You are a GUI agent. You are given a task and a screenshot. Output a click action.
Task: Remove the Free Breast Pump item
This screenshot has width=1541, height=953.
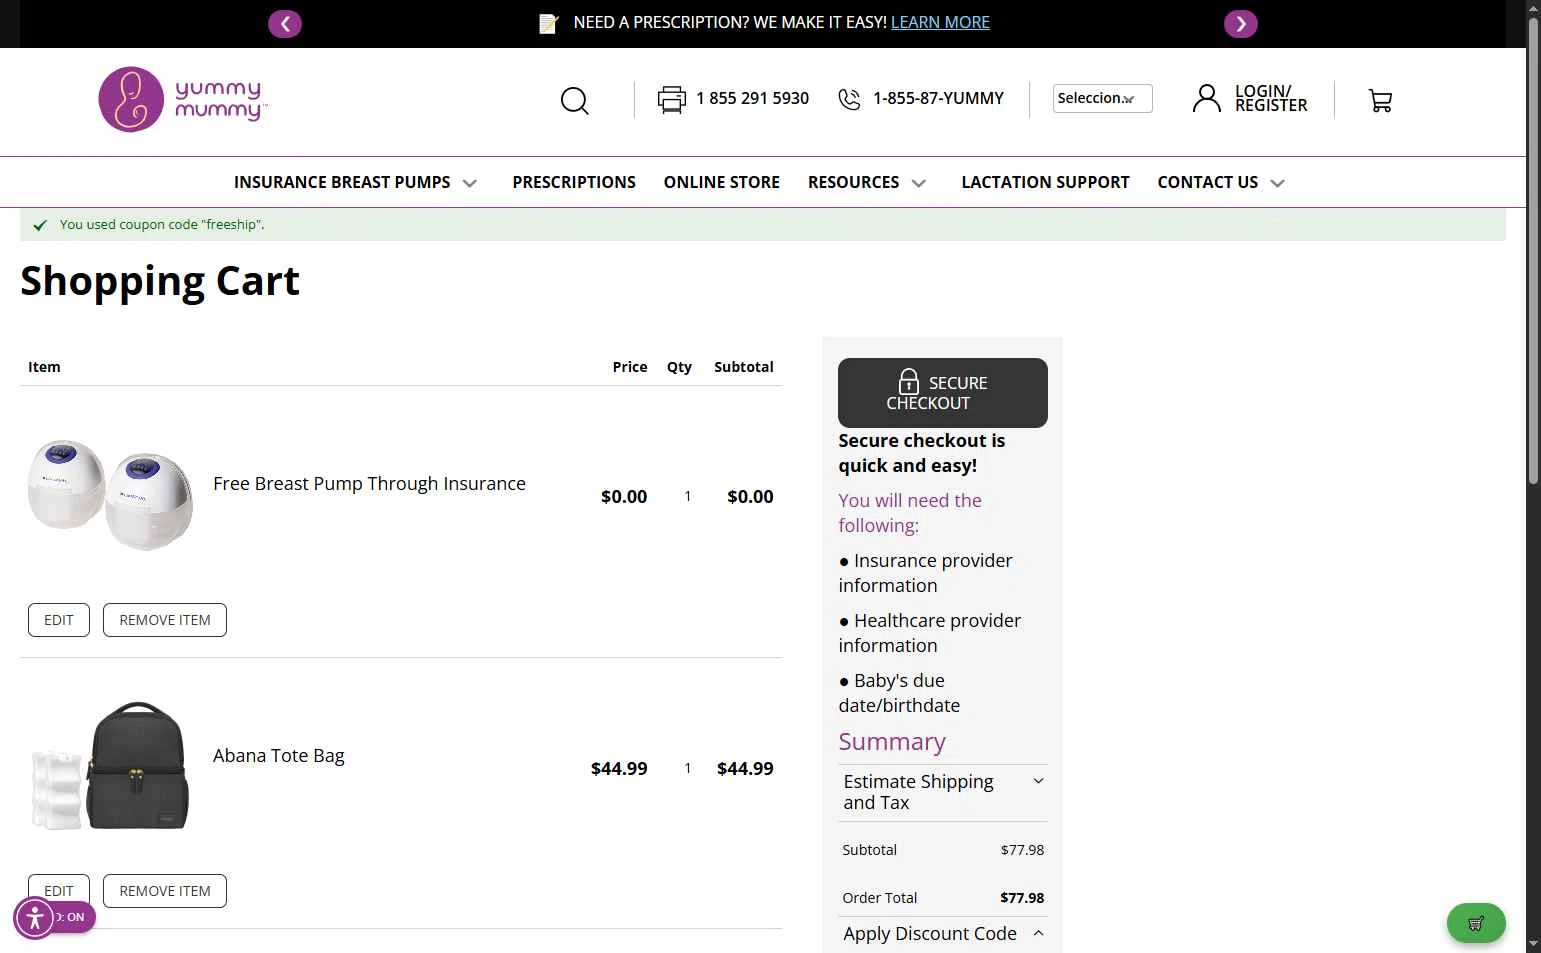click(x=165, y=620)
